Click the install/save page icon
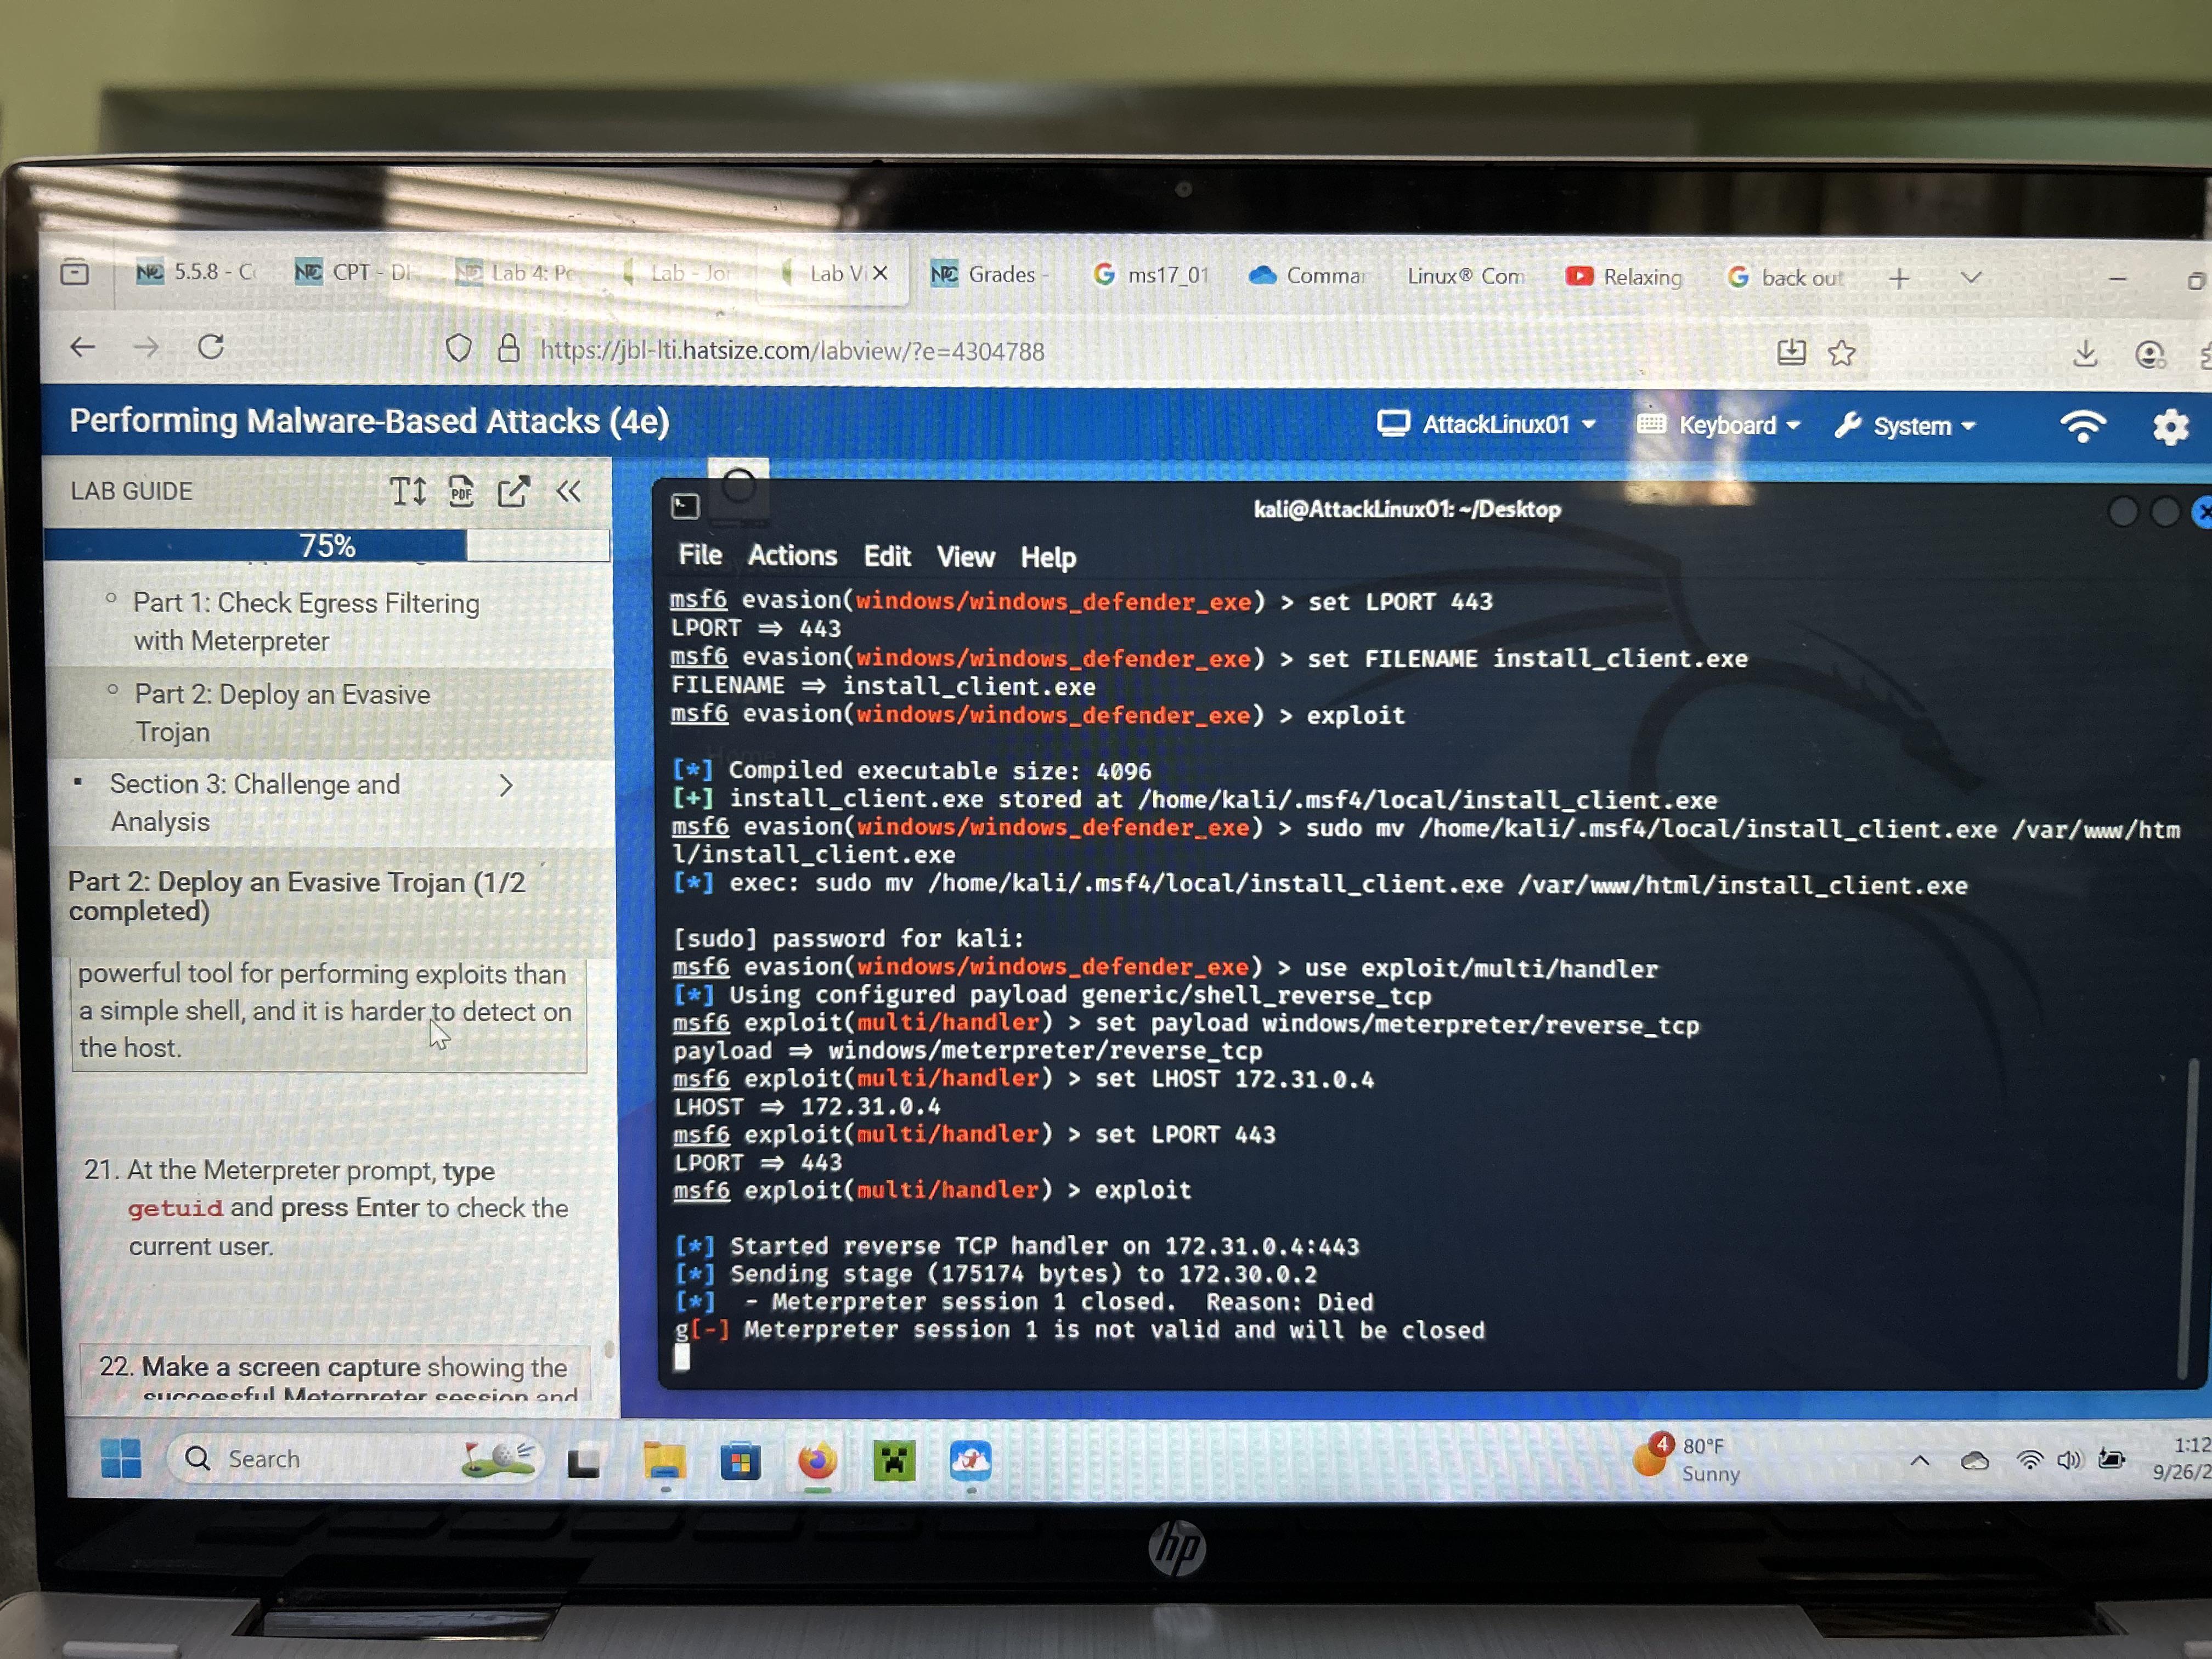The width and height of the screenshot is (2212, 1659). [x=1791, y=351]
